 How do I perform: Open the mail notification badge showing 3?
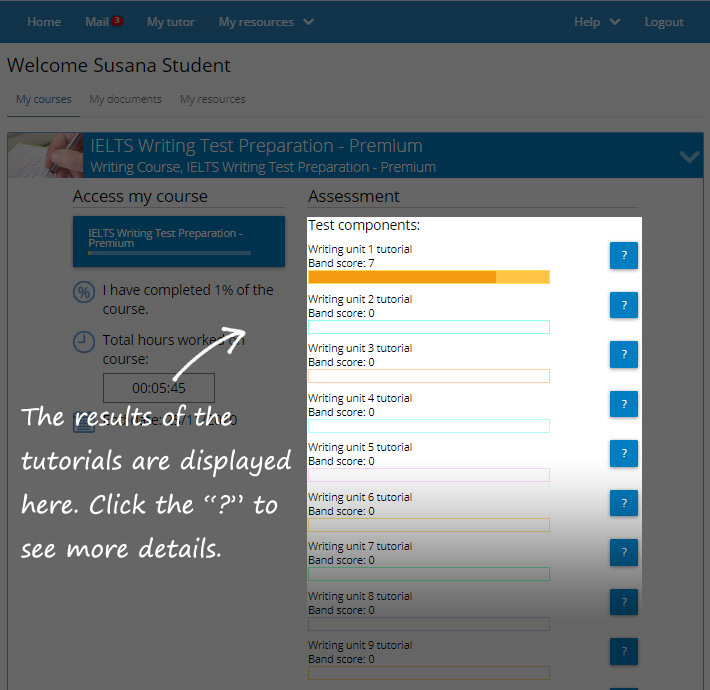tap(117, 20)
